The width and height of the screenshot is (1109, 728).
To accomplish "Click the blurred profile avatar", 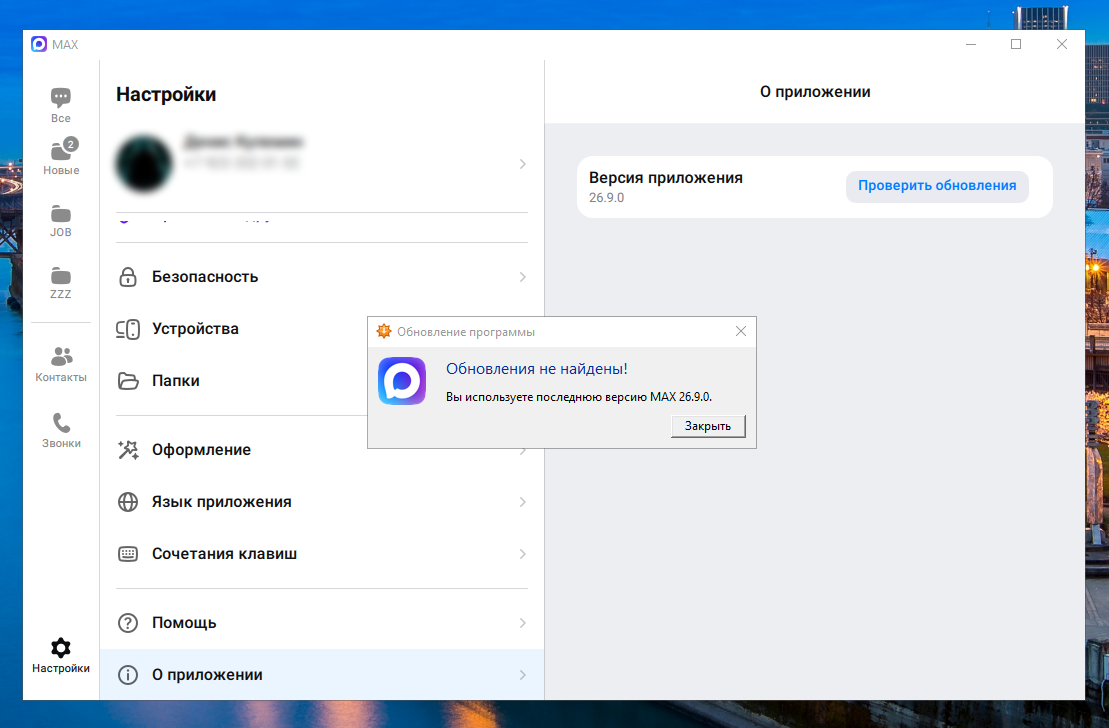I will 144,164.
